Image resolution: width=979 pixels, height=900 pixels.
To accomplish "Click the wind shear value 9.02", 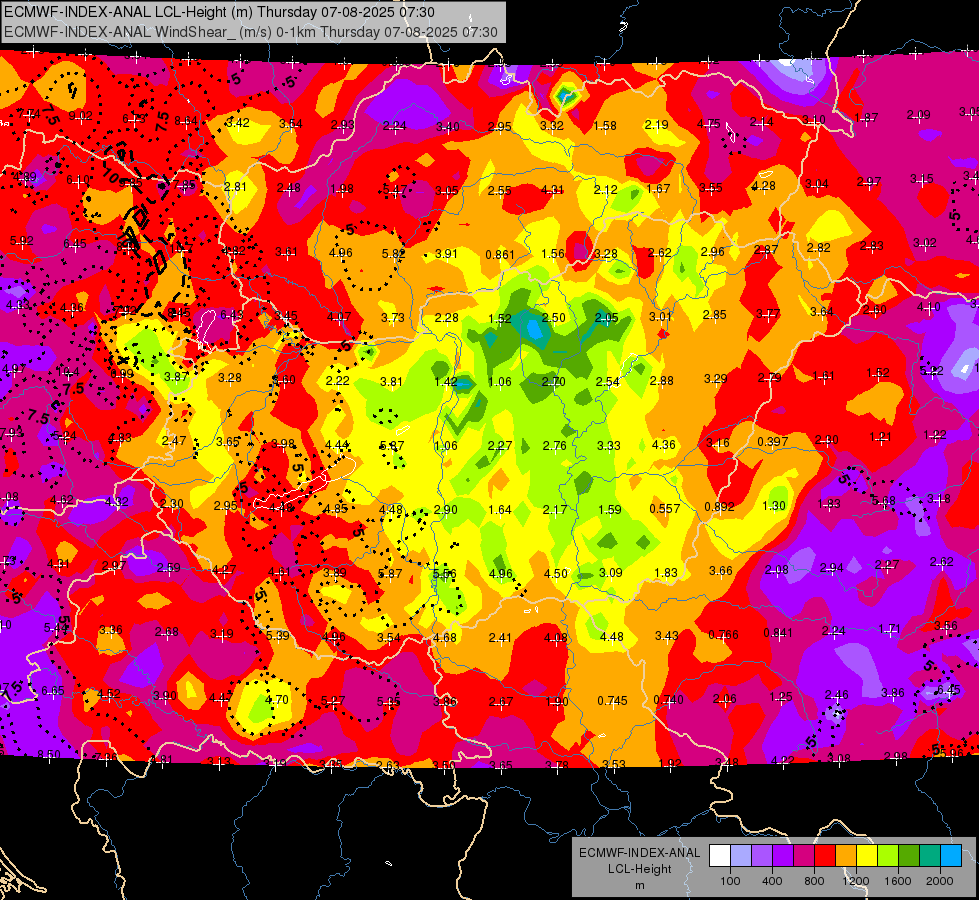I will [x=80, y=116].
